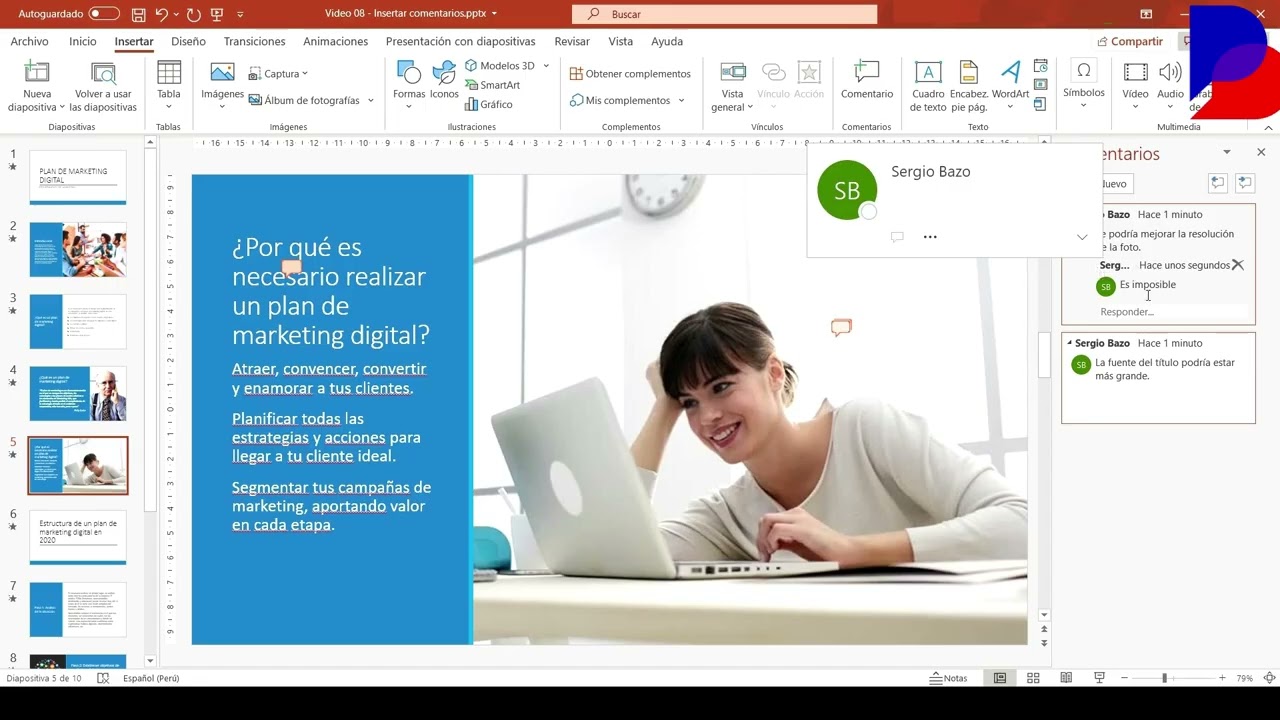The image size is (1280, 720).
Task: Click the zoom slider handle
Action: tap(1164, 678)
